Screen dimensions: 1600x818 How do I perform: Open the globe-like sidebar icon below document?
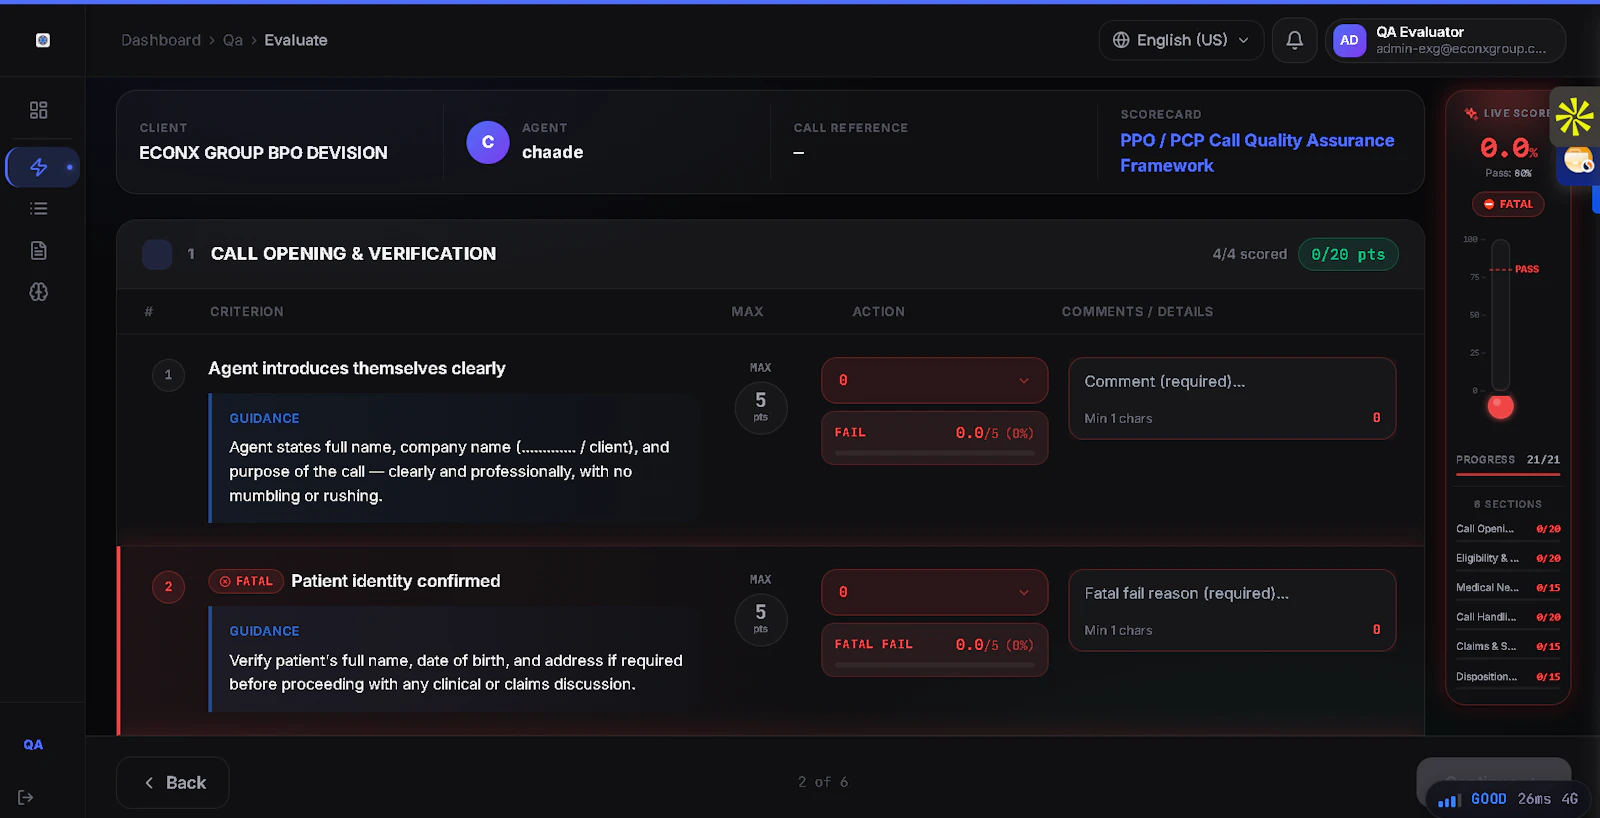click(x=39, y=292)
